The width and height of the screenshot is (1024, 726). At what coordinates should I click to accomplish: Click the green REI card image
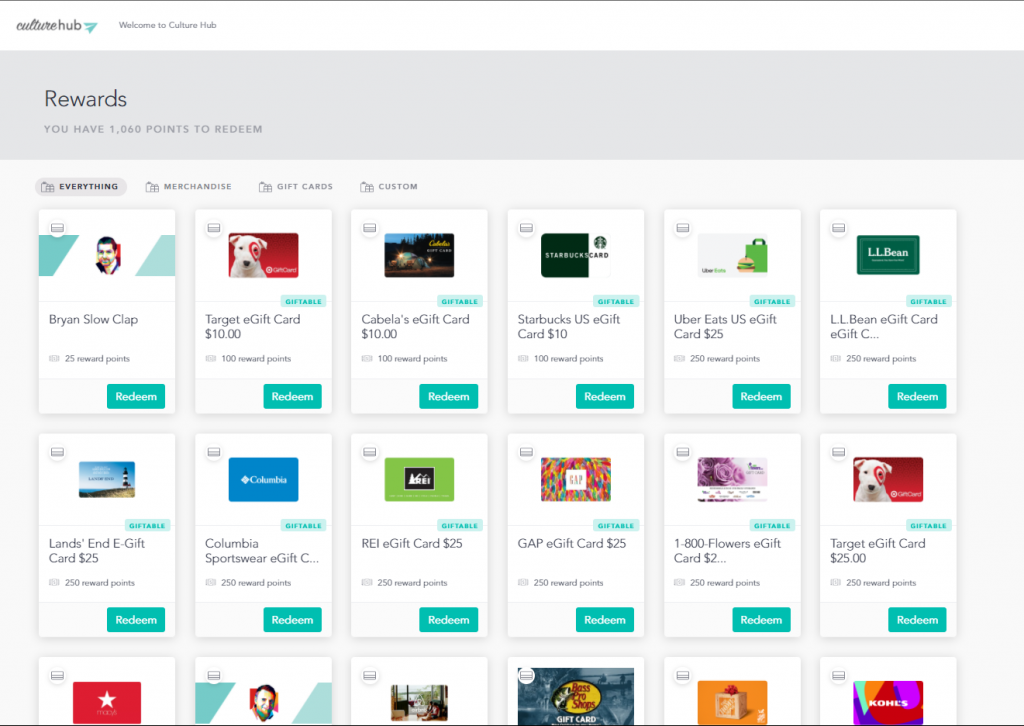point(419,479)
